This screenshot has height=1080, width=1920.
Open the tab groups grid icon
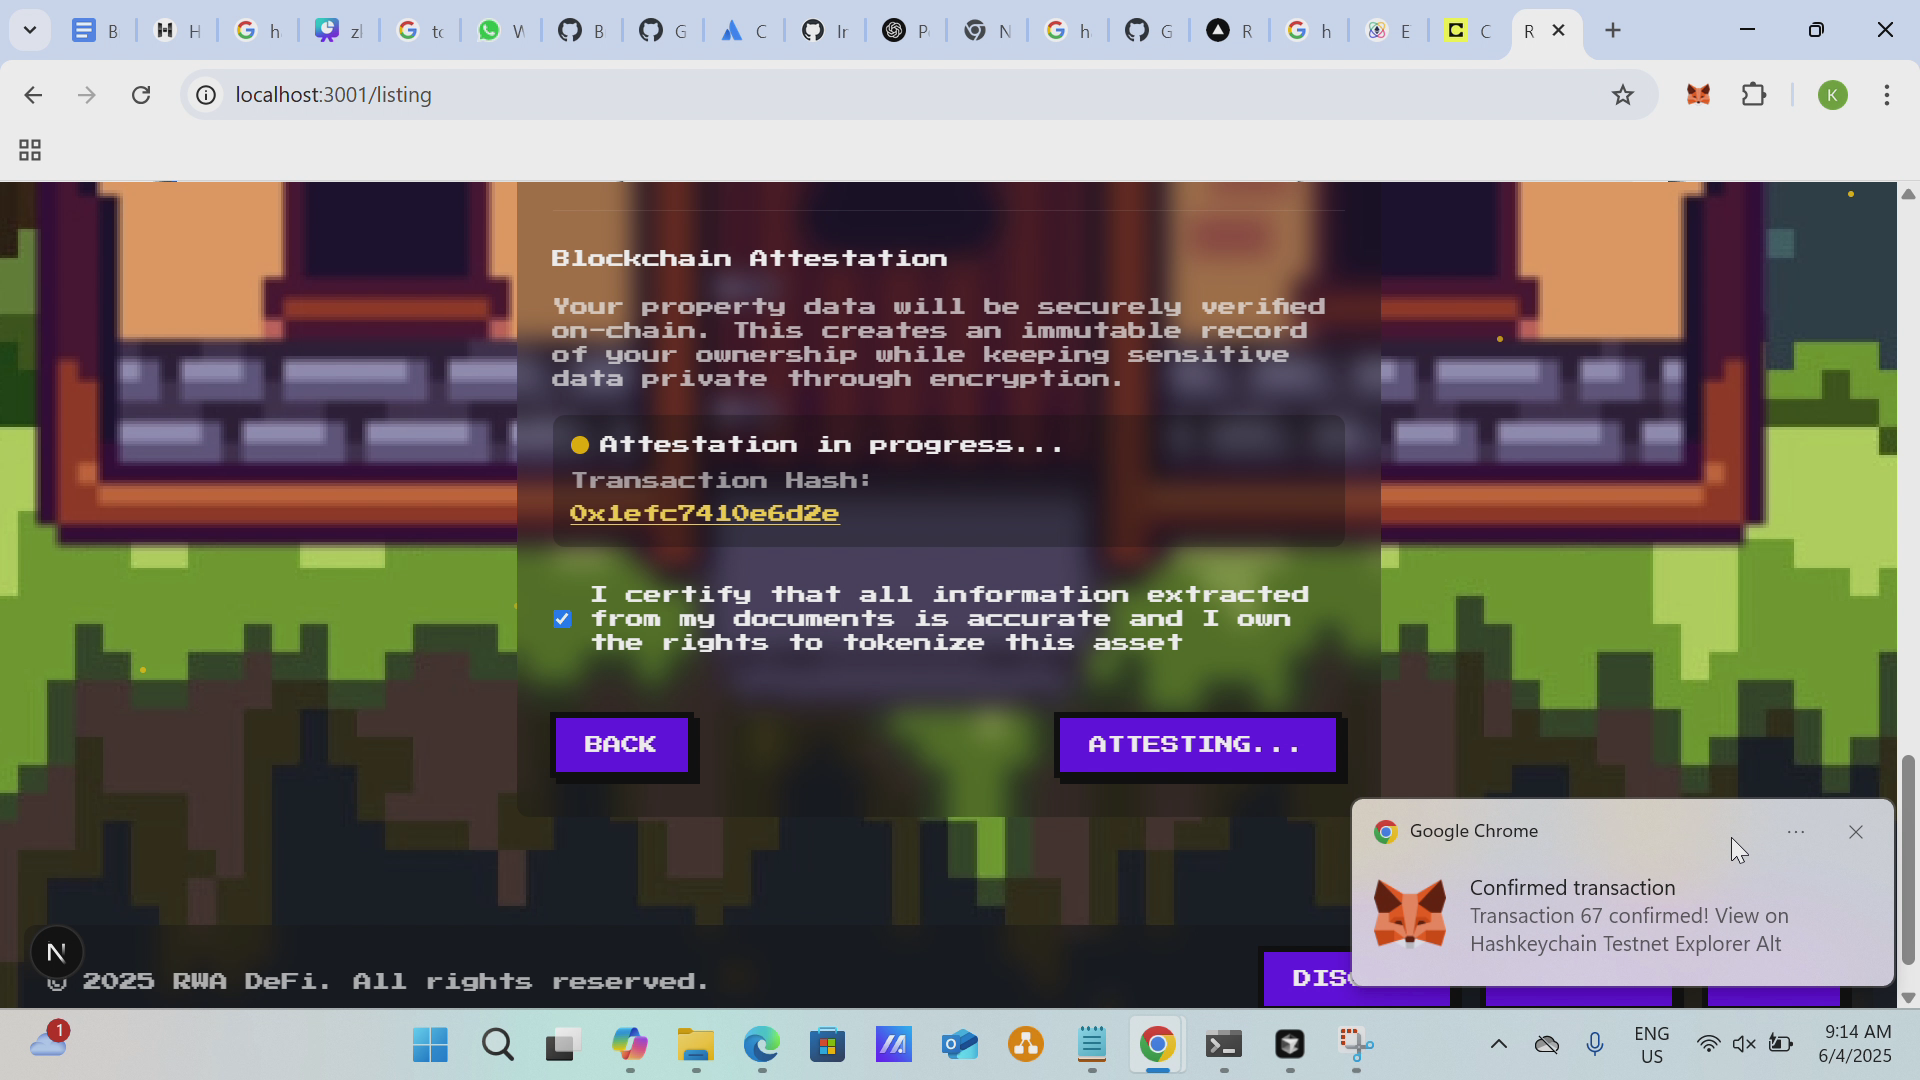click(30, 151)
